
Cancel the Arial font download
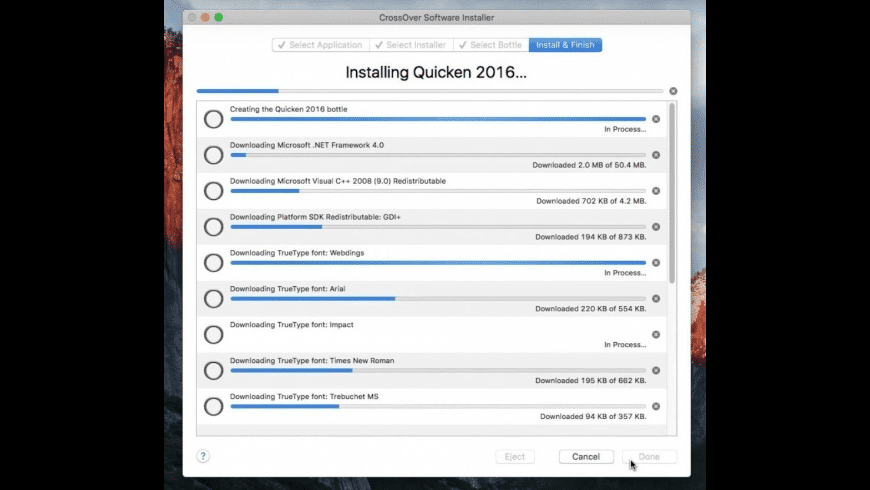click(656, 299)
